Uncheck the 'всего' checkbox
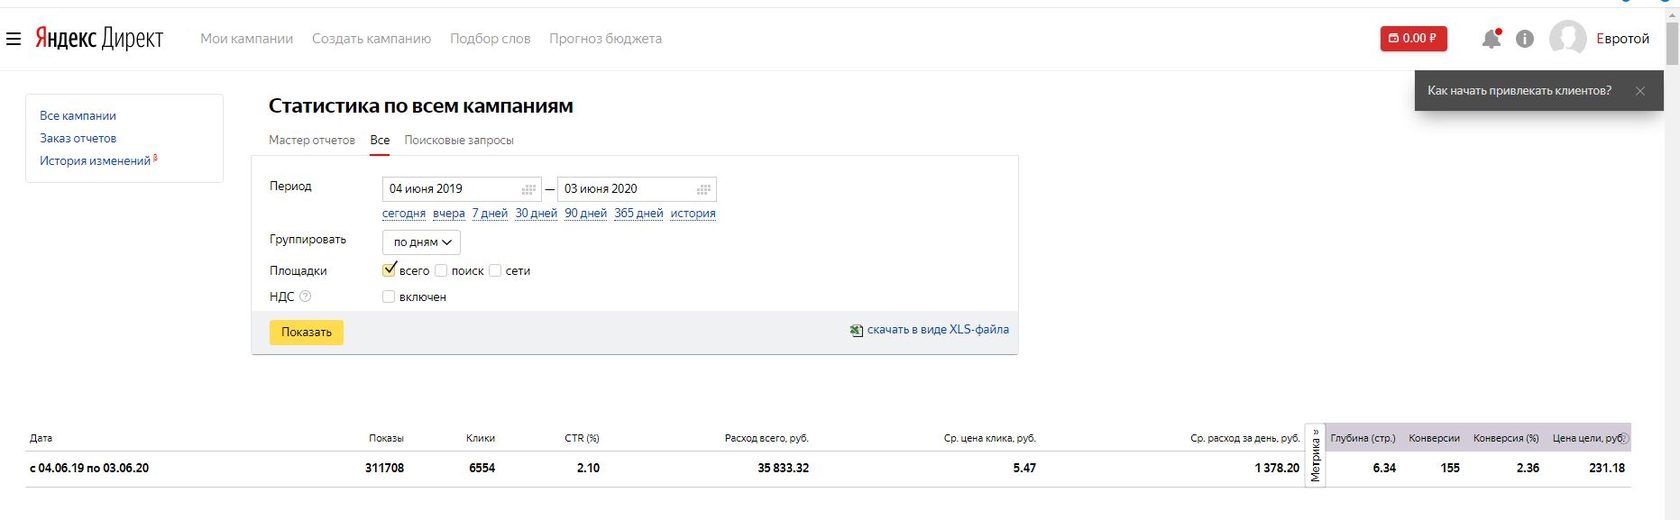 pos(390,270)
